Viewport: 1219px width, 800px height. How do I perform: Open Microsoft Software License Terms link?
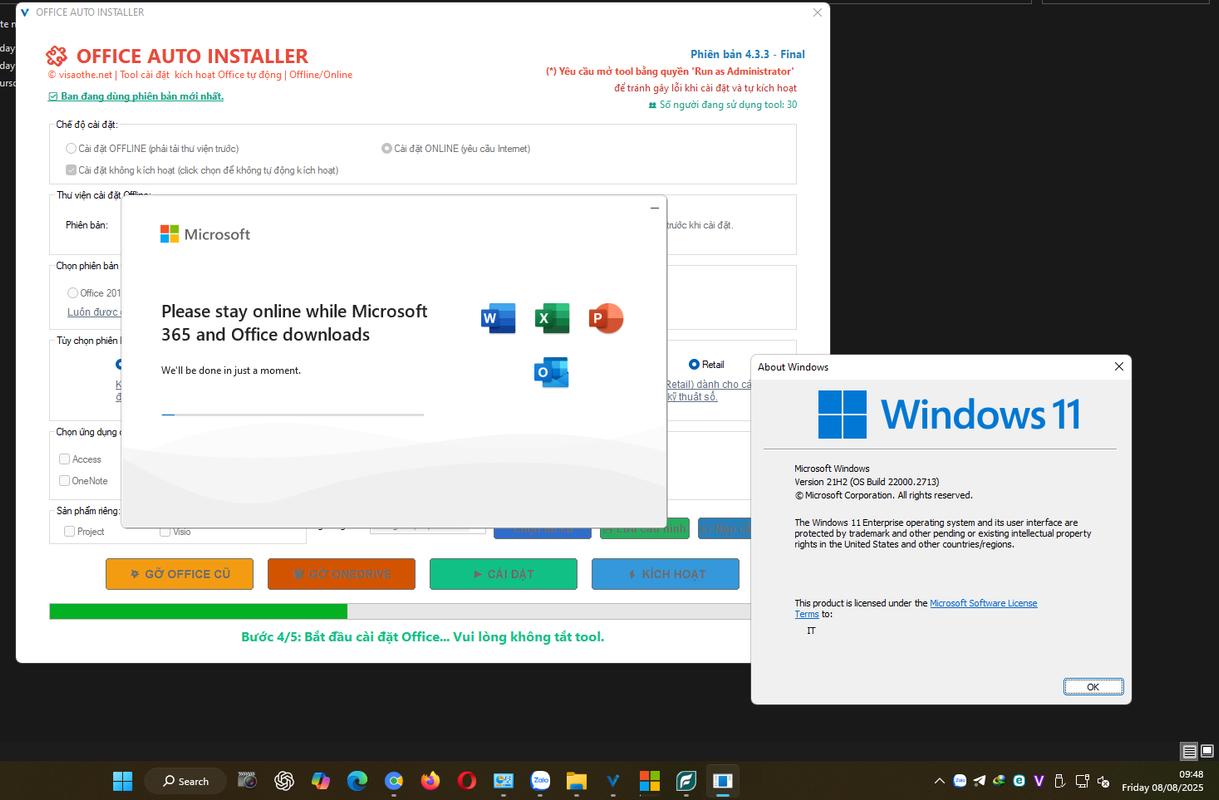983,603
